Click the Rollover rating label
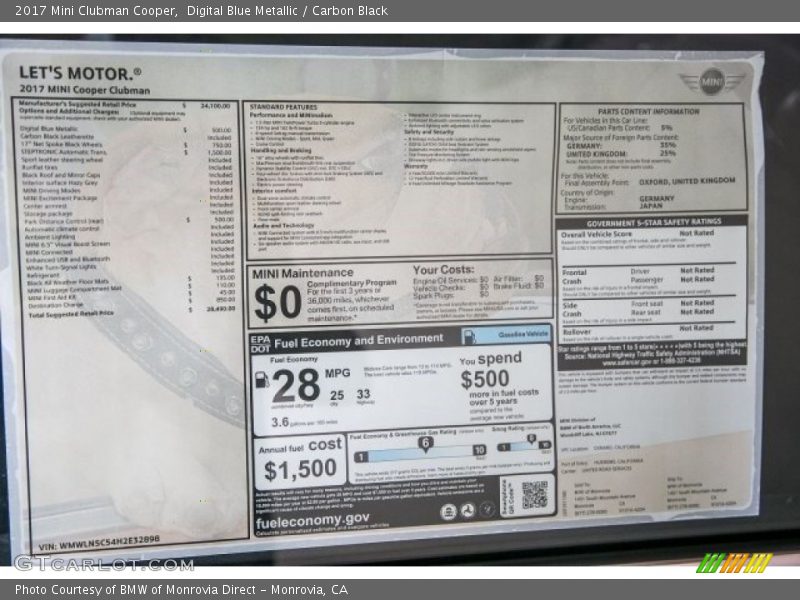This screenshot has width=800, height=600. tap(576, 332)
